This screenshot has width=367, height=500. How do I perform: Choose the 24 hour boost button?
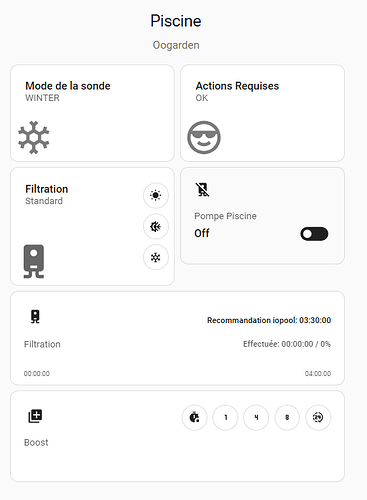(318, 417)
